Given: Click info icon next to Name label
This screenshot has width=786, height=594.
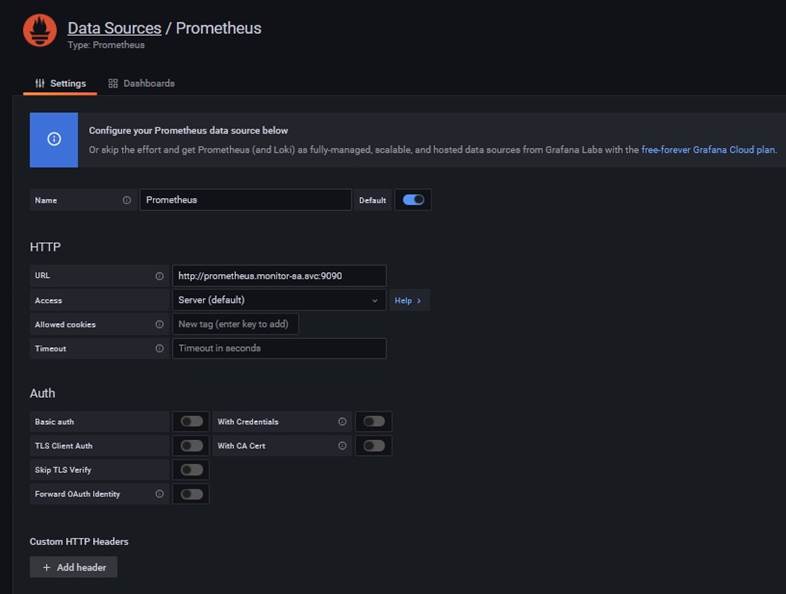Looking at the screenshot, I should point(127,200).
